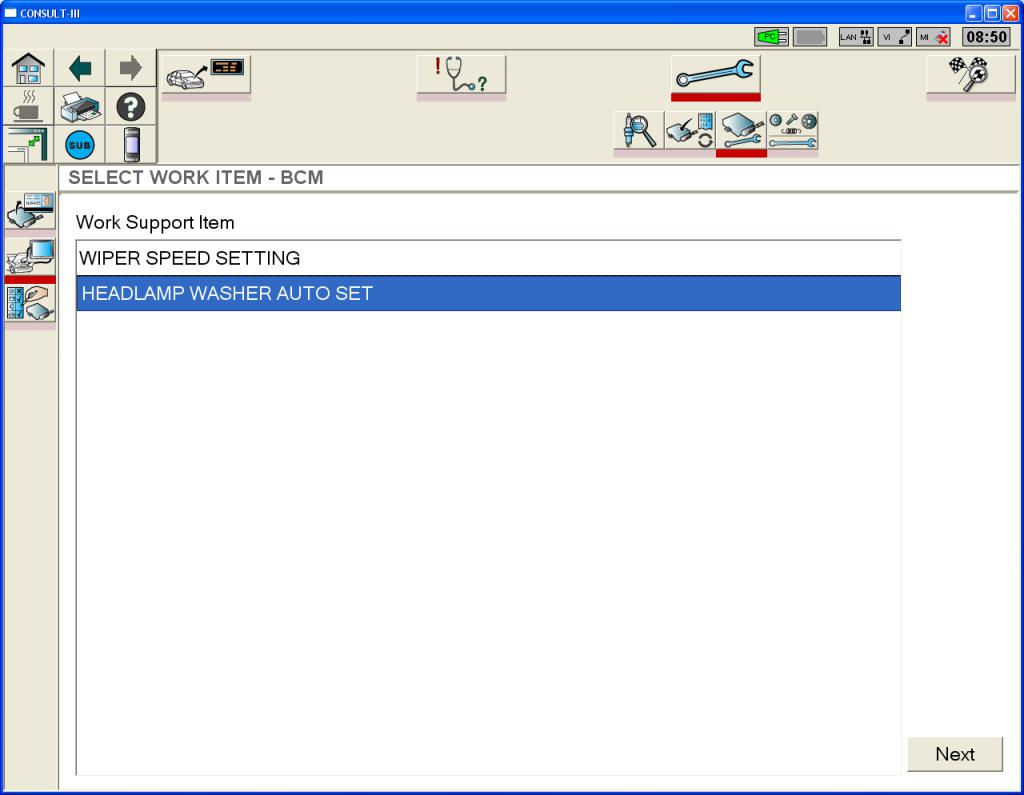Click the Home icon
This screenshot has height=795, width=1024.
(x=27, y=68)
